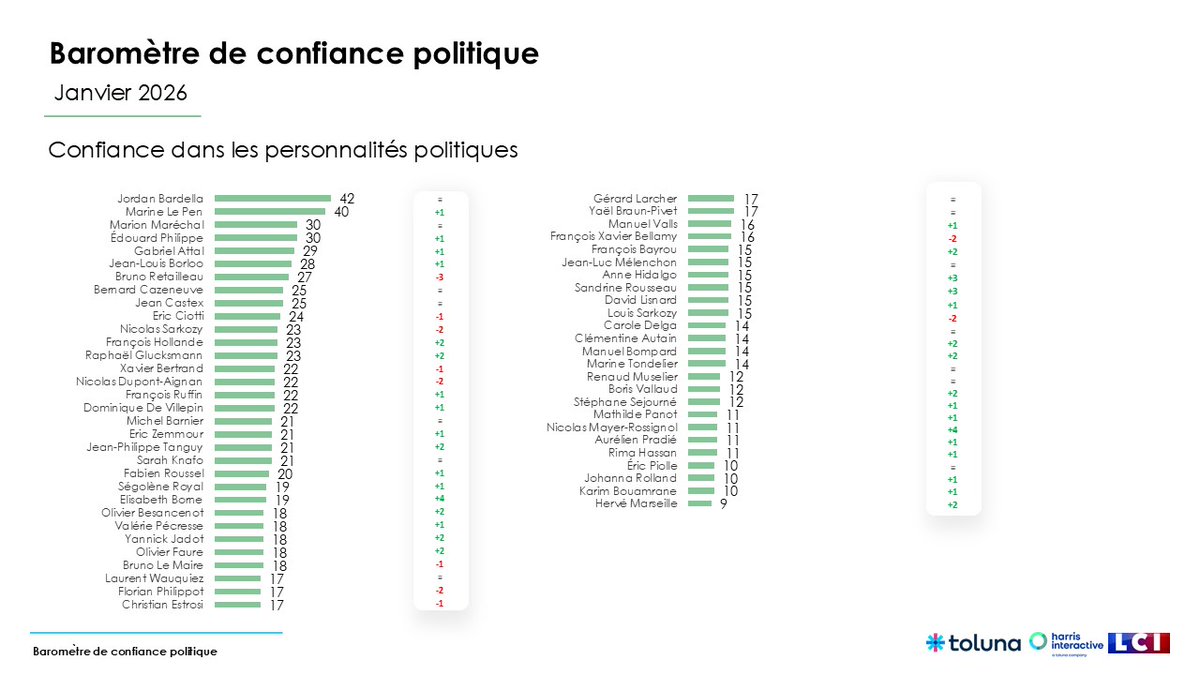Click the footer "Baromètre de confiance politique" text
Image resolution: width=1200 pixels, height=675 pixels.
(x=124, y=651)
